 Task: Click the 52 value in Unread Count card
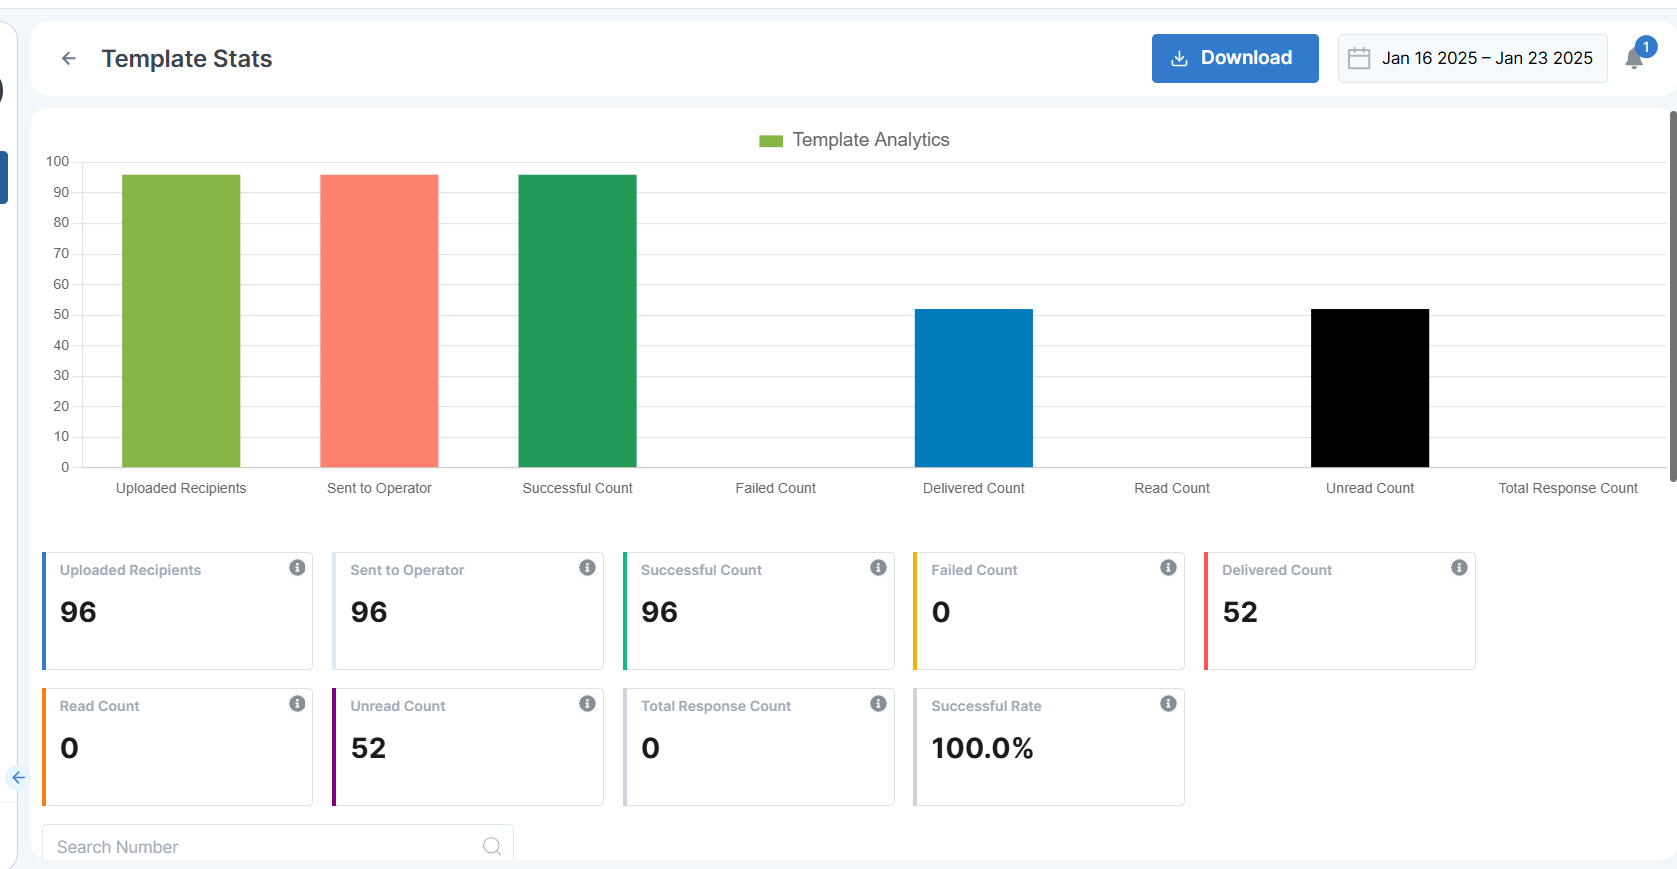pos(369,748)
